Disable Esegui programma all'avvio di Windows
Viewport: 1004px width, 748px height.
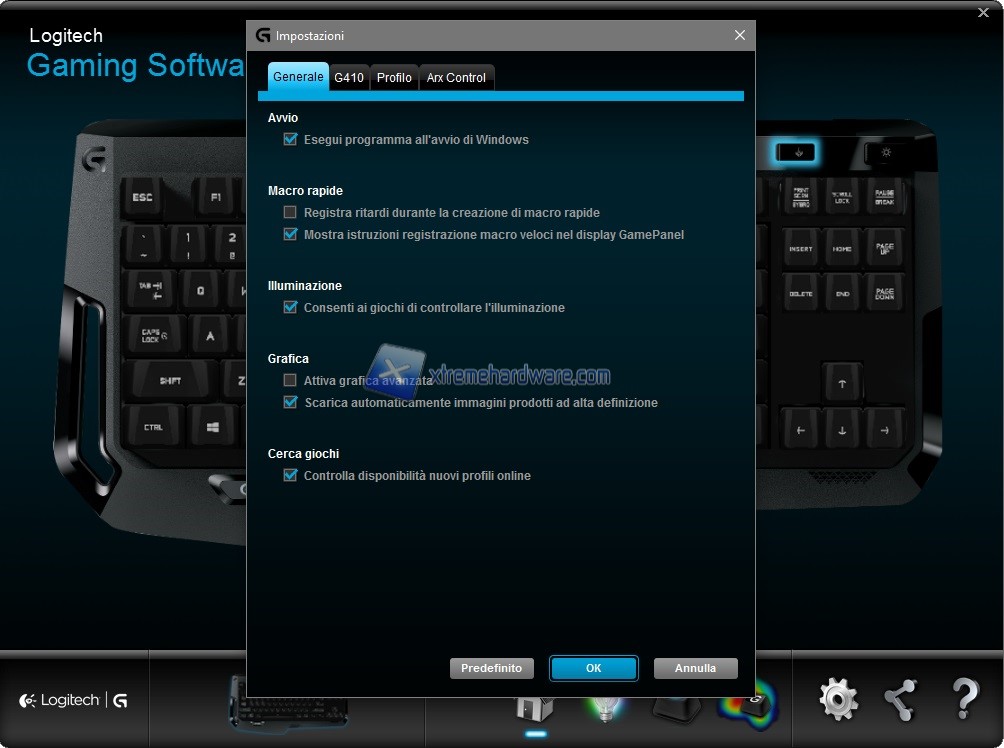[290, 140]
